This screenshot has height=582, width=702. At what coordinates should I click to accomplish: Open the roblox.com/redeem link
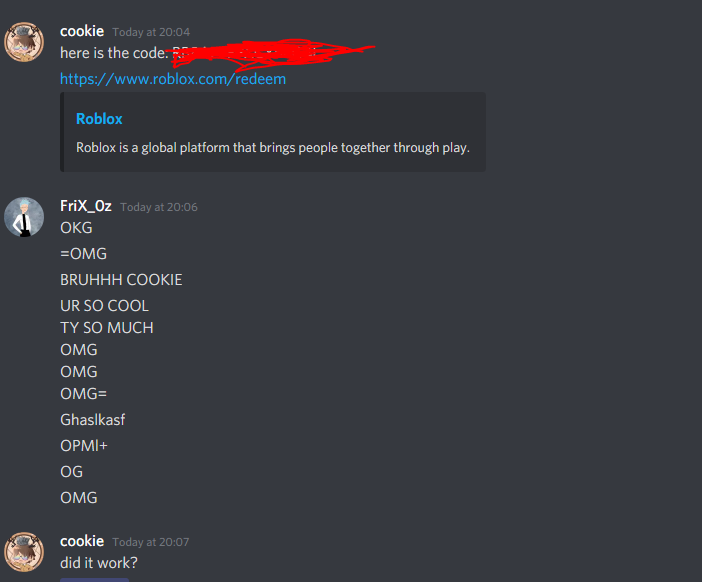pyautogui.click(x=173, y=79)
